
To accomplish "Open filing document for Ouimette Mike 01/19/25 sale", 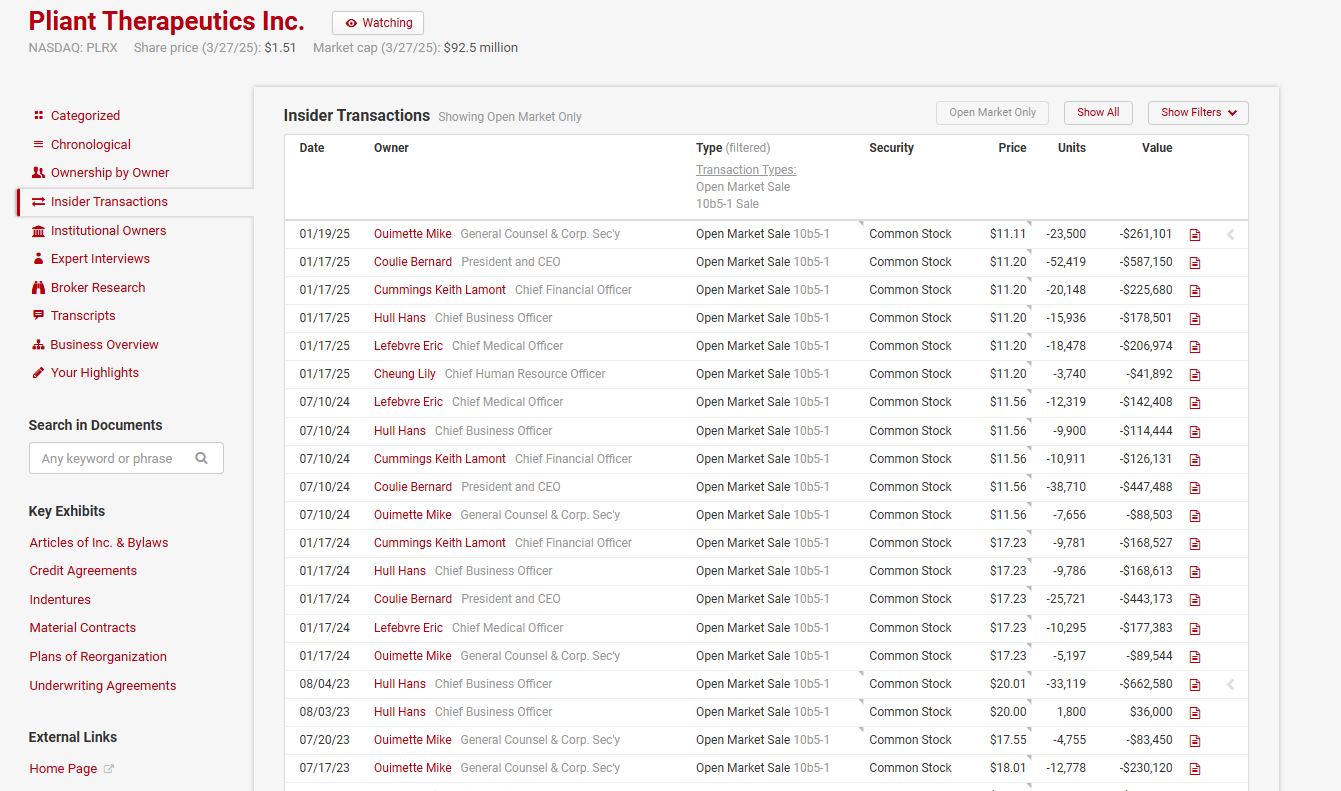I will pos(1195,235).
